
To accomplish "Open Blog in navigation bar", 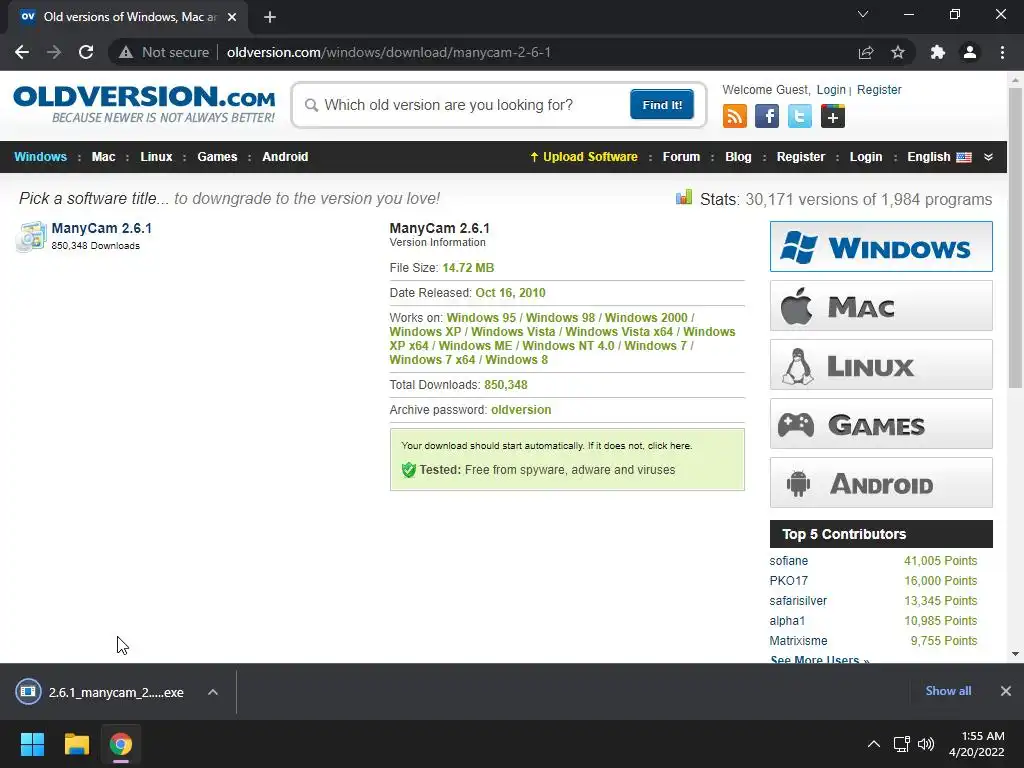I will click(x=738, y=157).
